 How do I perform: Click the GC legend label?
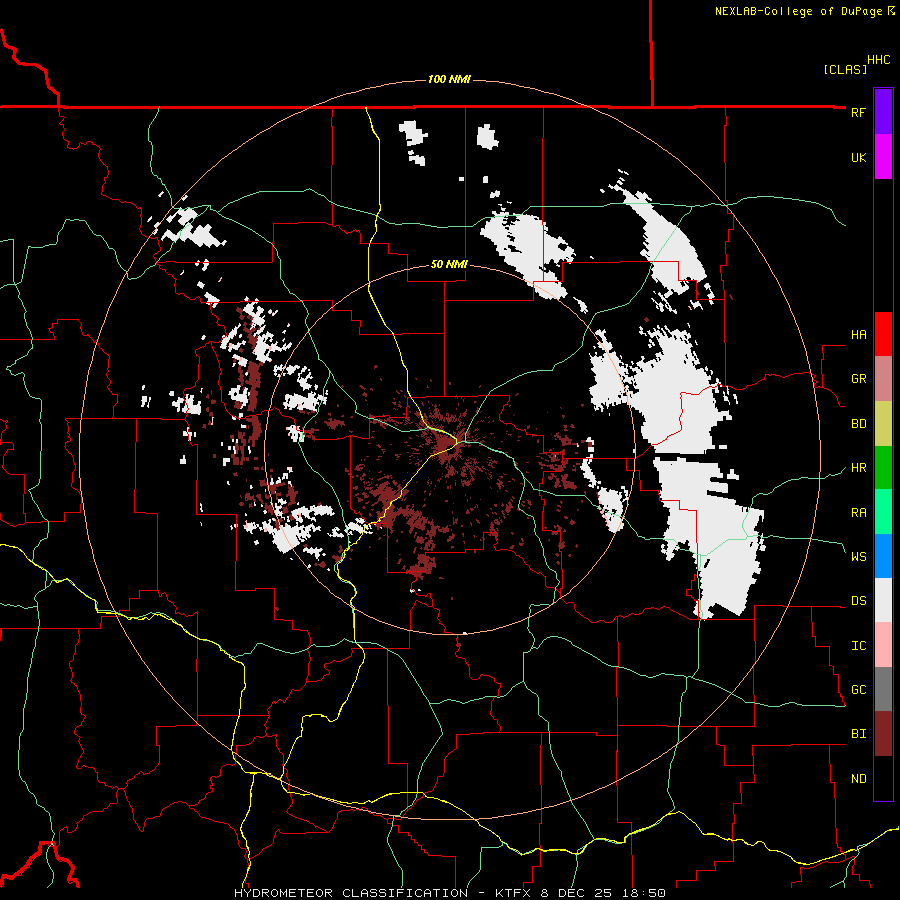(x=858, y=690)
